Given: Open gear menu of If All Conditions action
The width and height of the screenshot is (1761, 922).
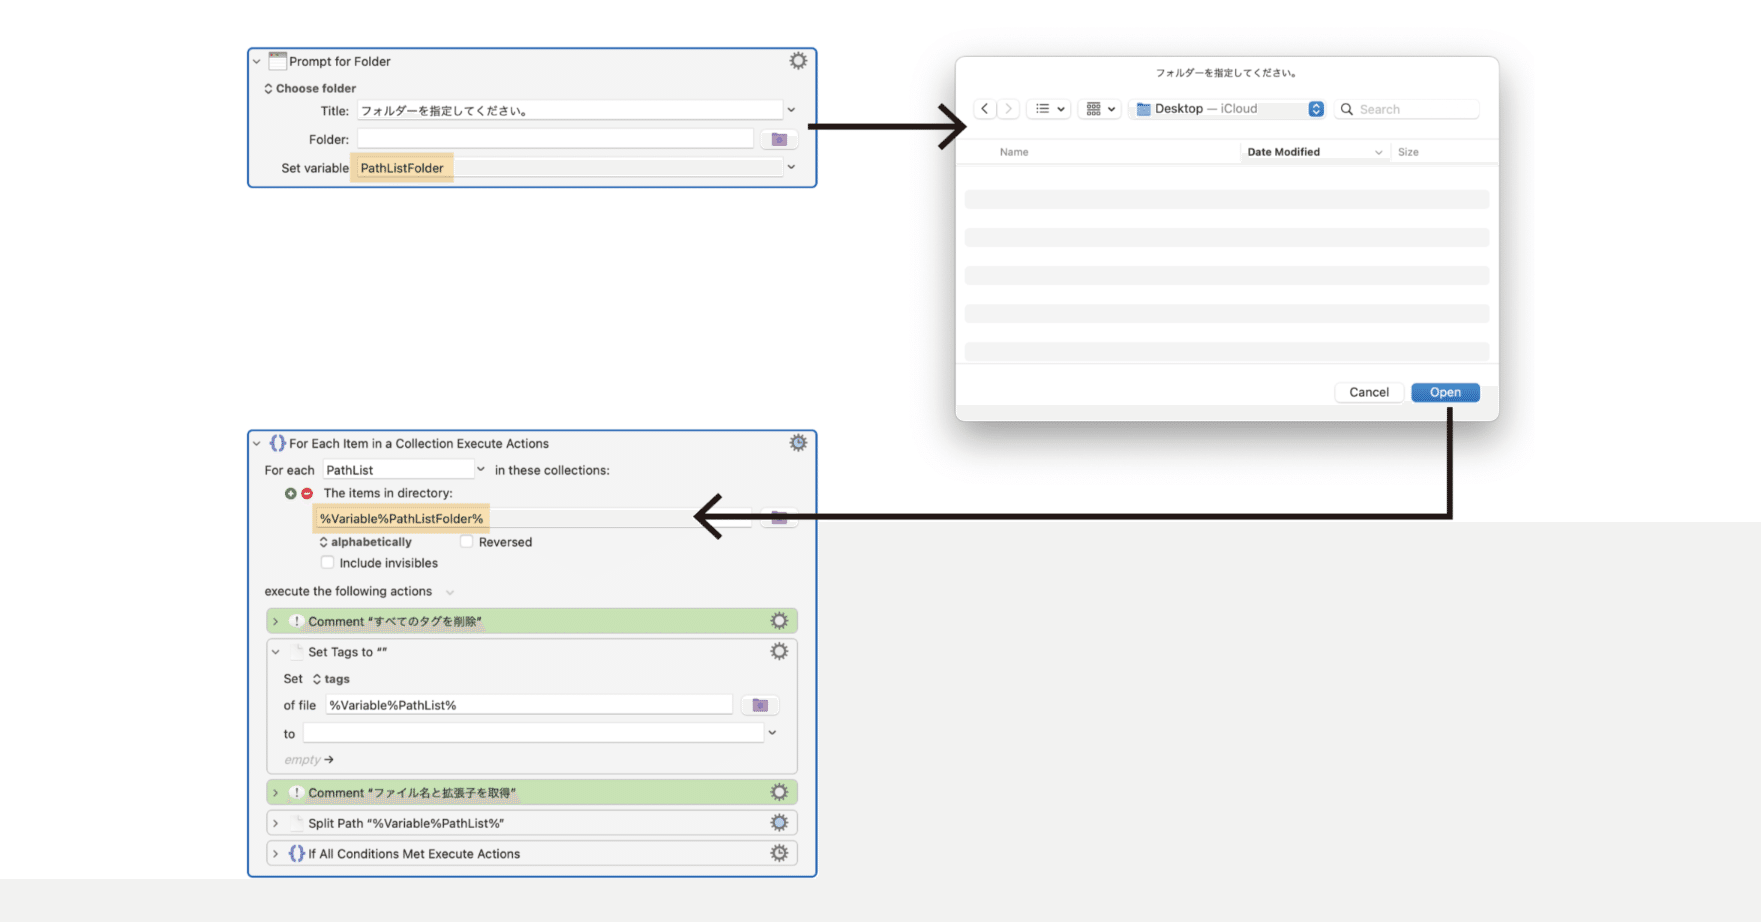Looking at the screenshot, I should tap(779, 854).
